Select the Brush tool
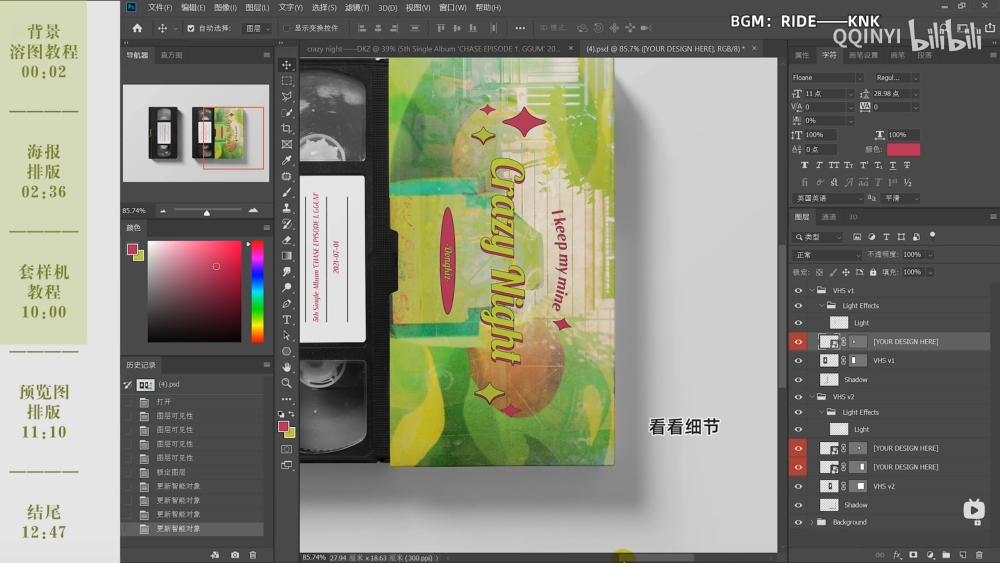Screen dimensions: 1000x563 [287, 192]
